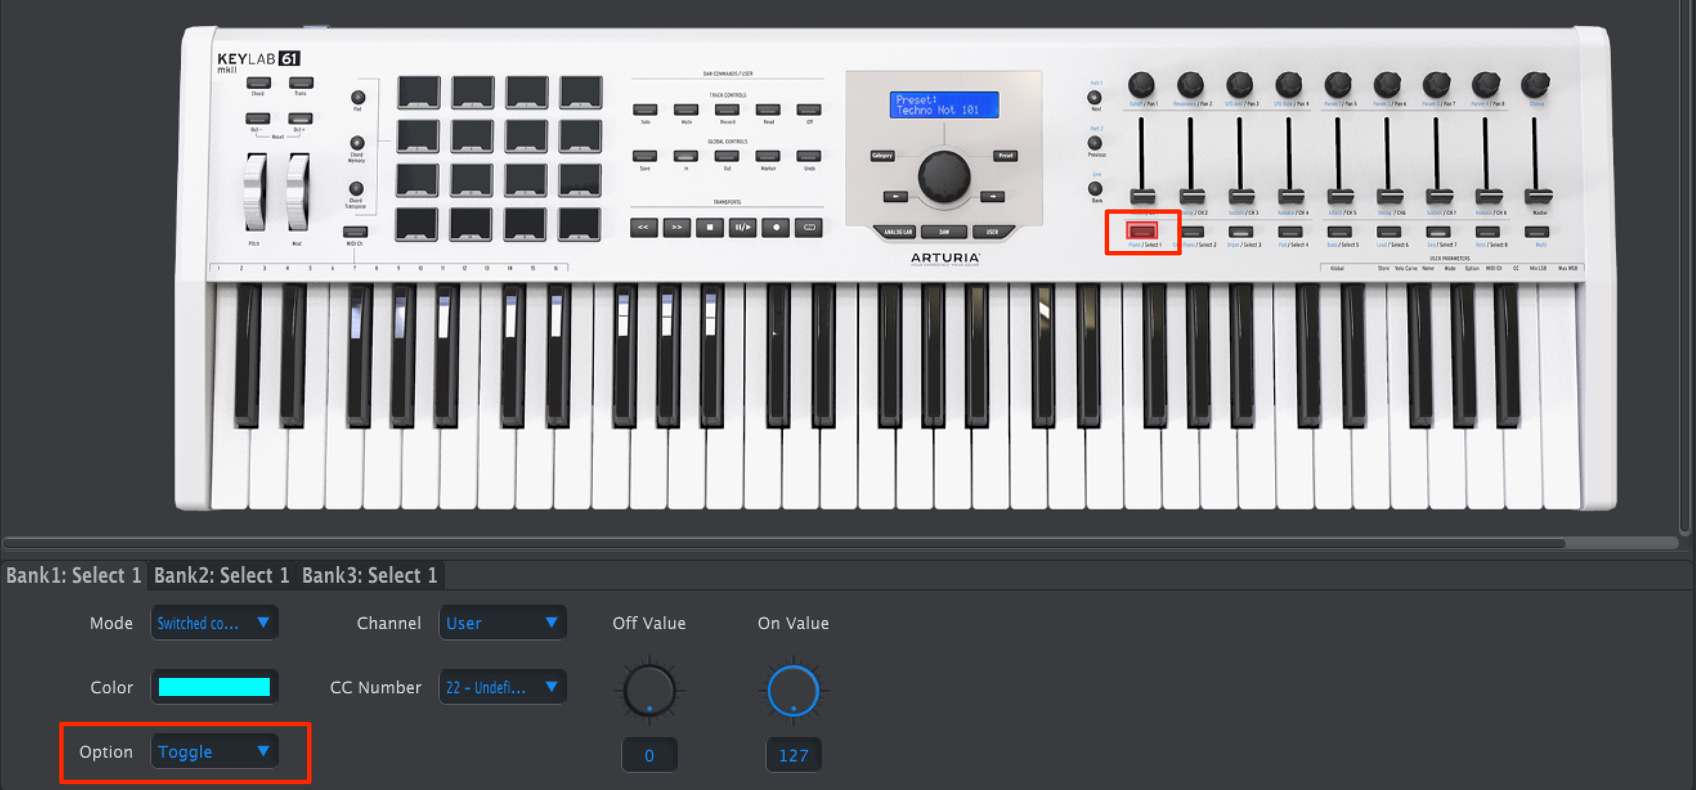This screenshot has height=790, width=1696.
Task: Toggle the Select 5 button under fader 5
Action: coord(1340,232)
